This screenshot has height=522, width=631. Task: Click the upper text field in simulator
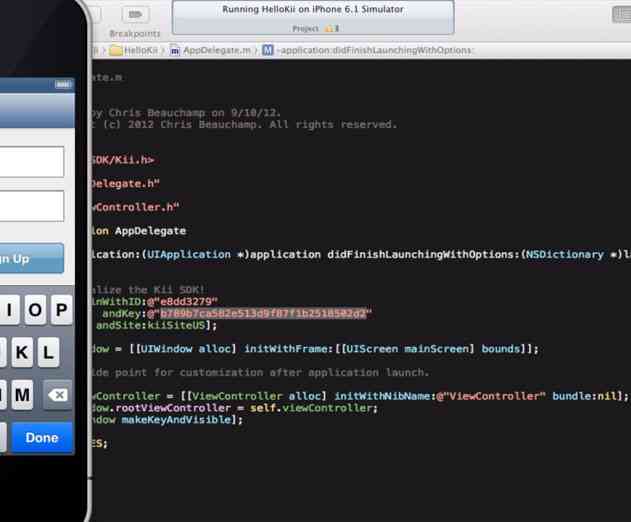point(30,162)
